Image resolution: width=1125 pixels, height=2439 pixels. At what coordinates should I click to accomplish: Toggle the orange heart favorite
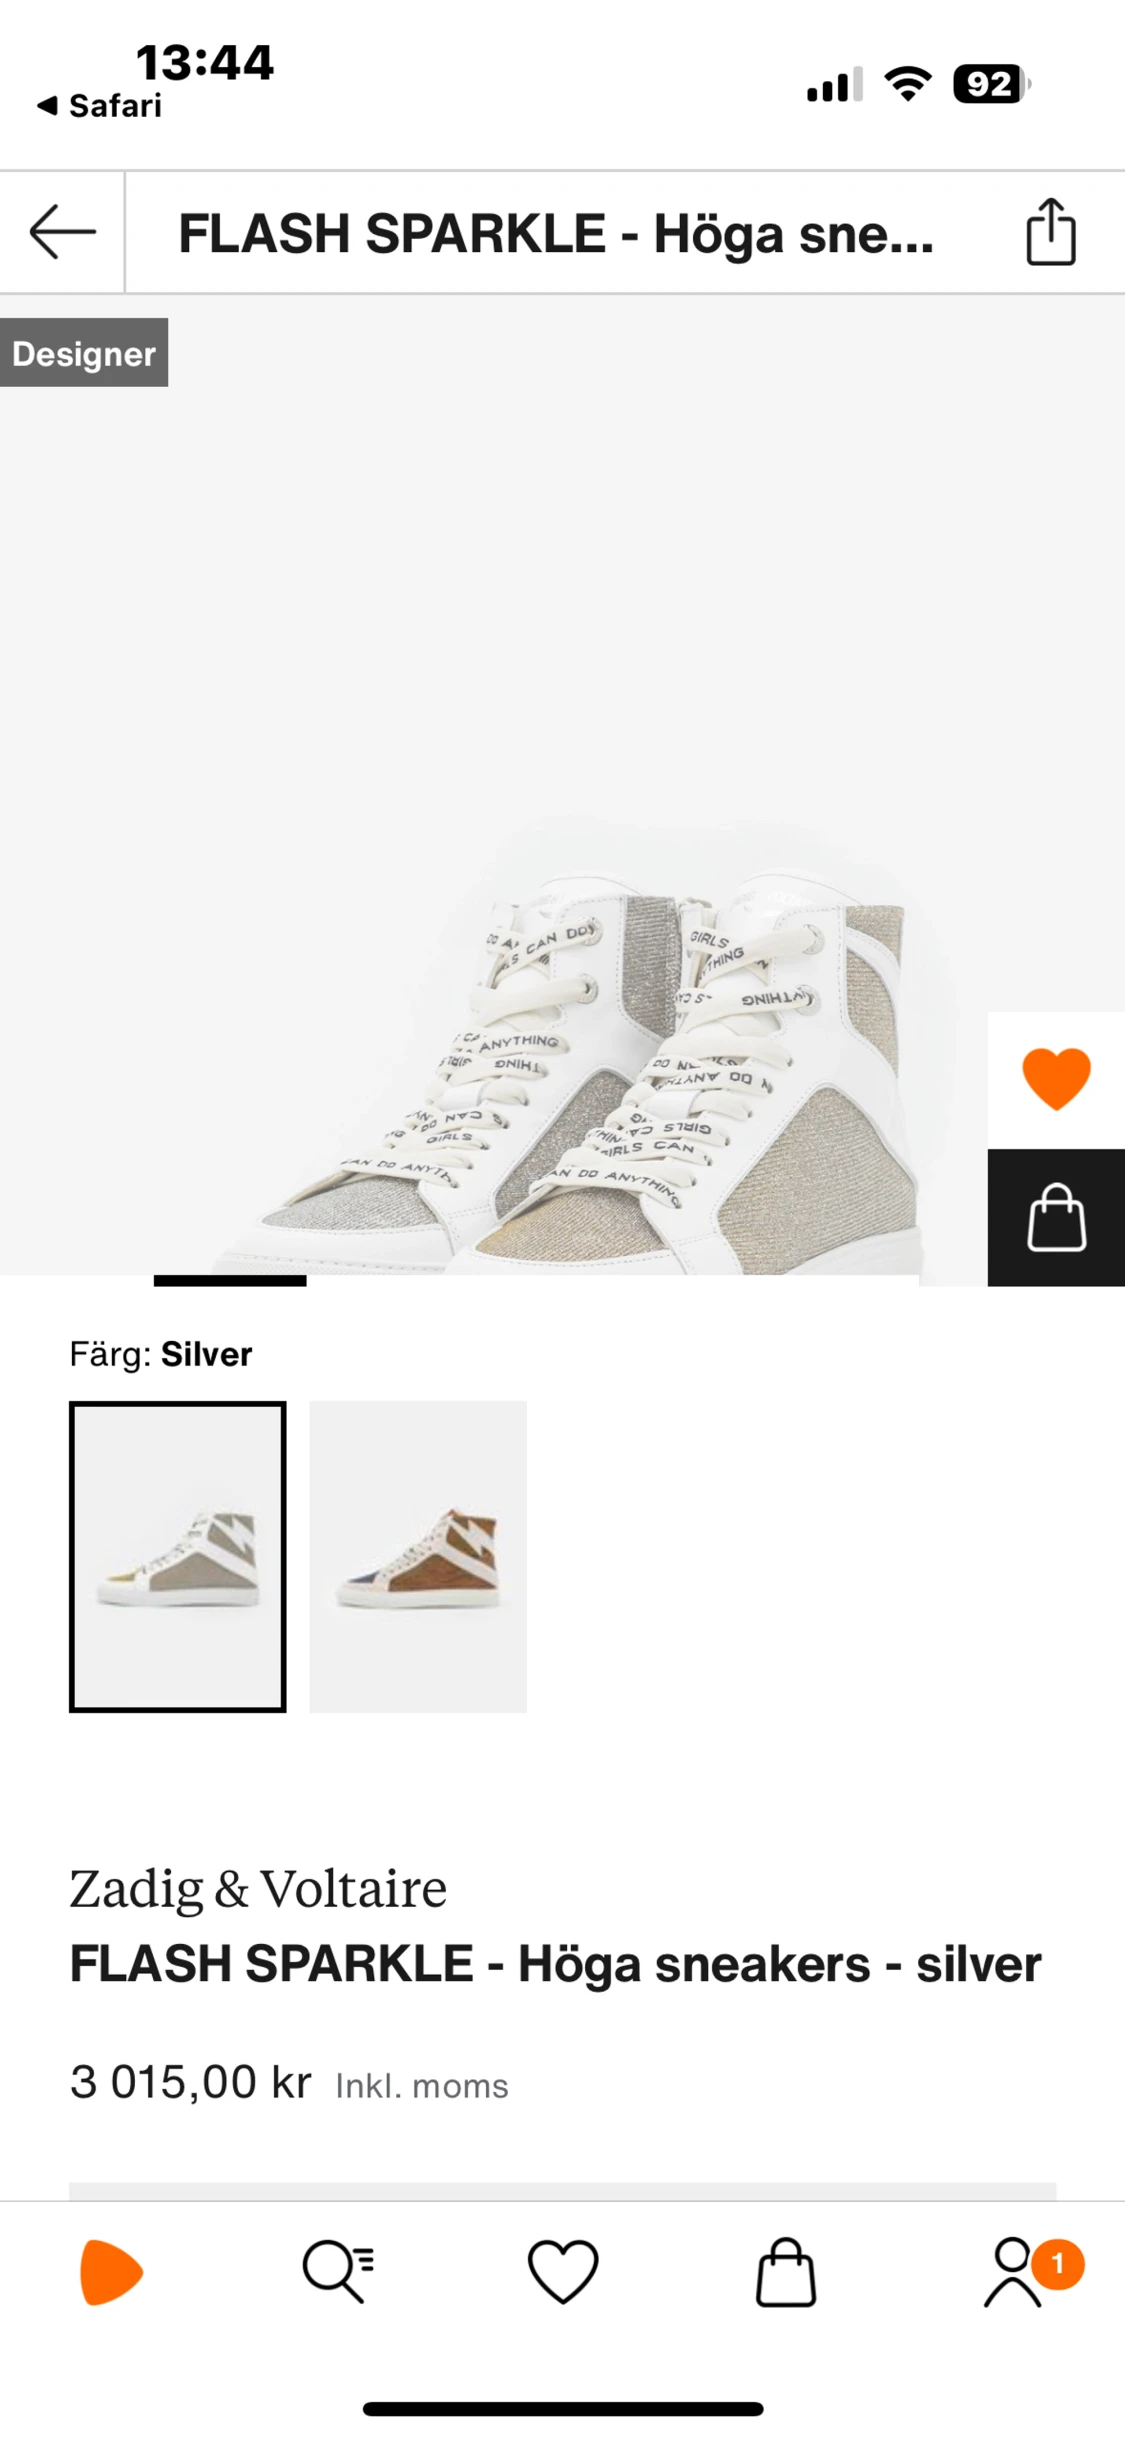pos(1056,1079)
